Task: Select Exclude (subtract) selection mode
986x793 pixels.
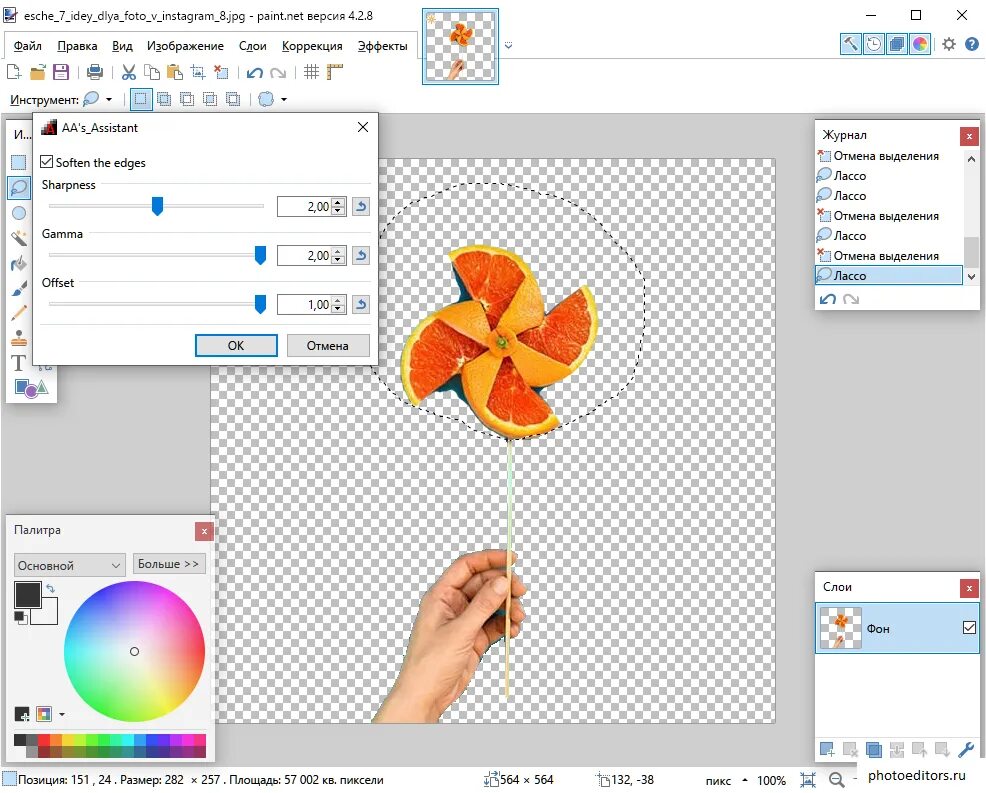Action: (x=187, y=99)
